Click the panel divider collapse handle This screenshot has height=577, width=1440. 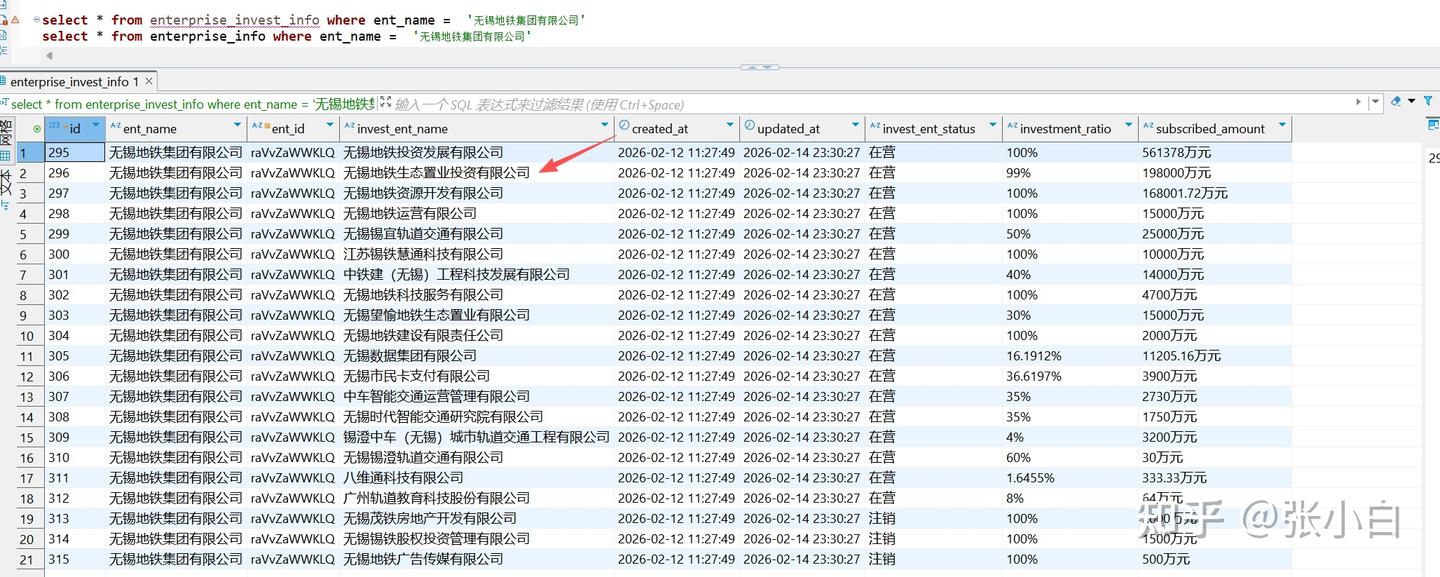pyautogui.click(x=759, y=67)
